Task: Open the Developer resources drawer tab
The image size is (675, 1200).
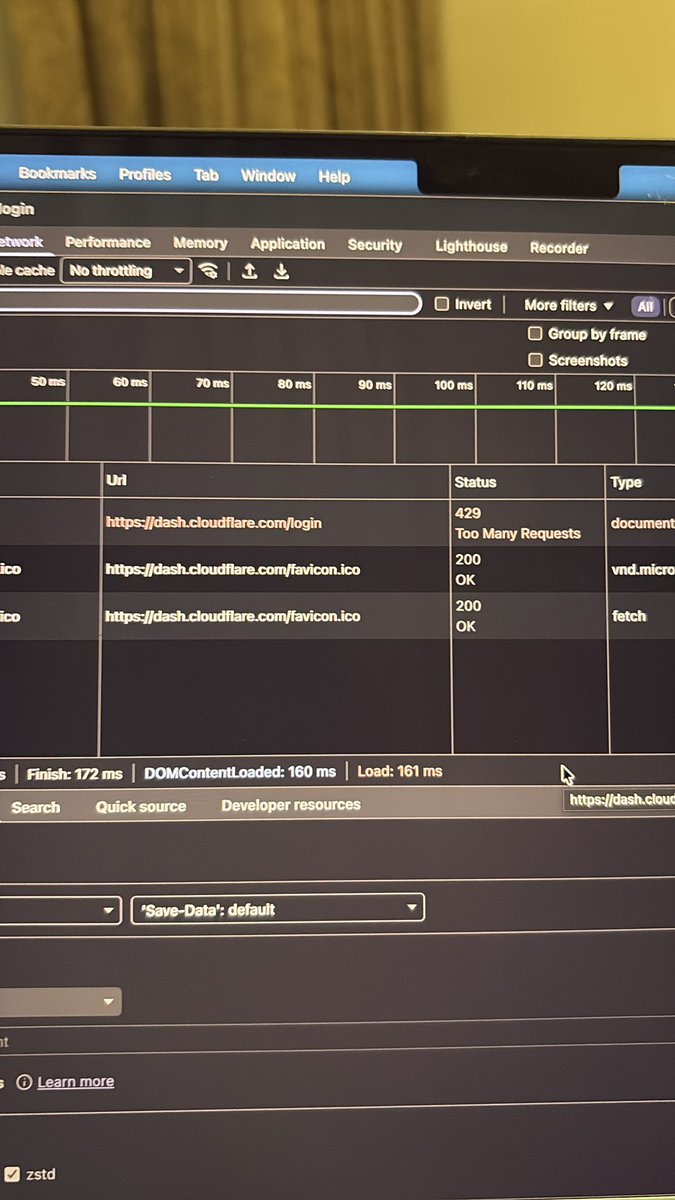Action: point(291,805)
